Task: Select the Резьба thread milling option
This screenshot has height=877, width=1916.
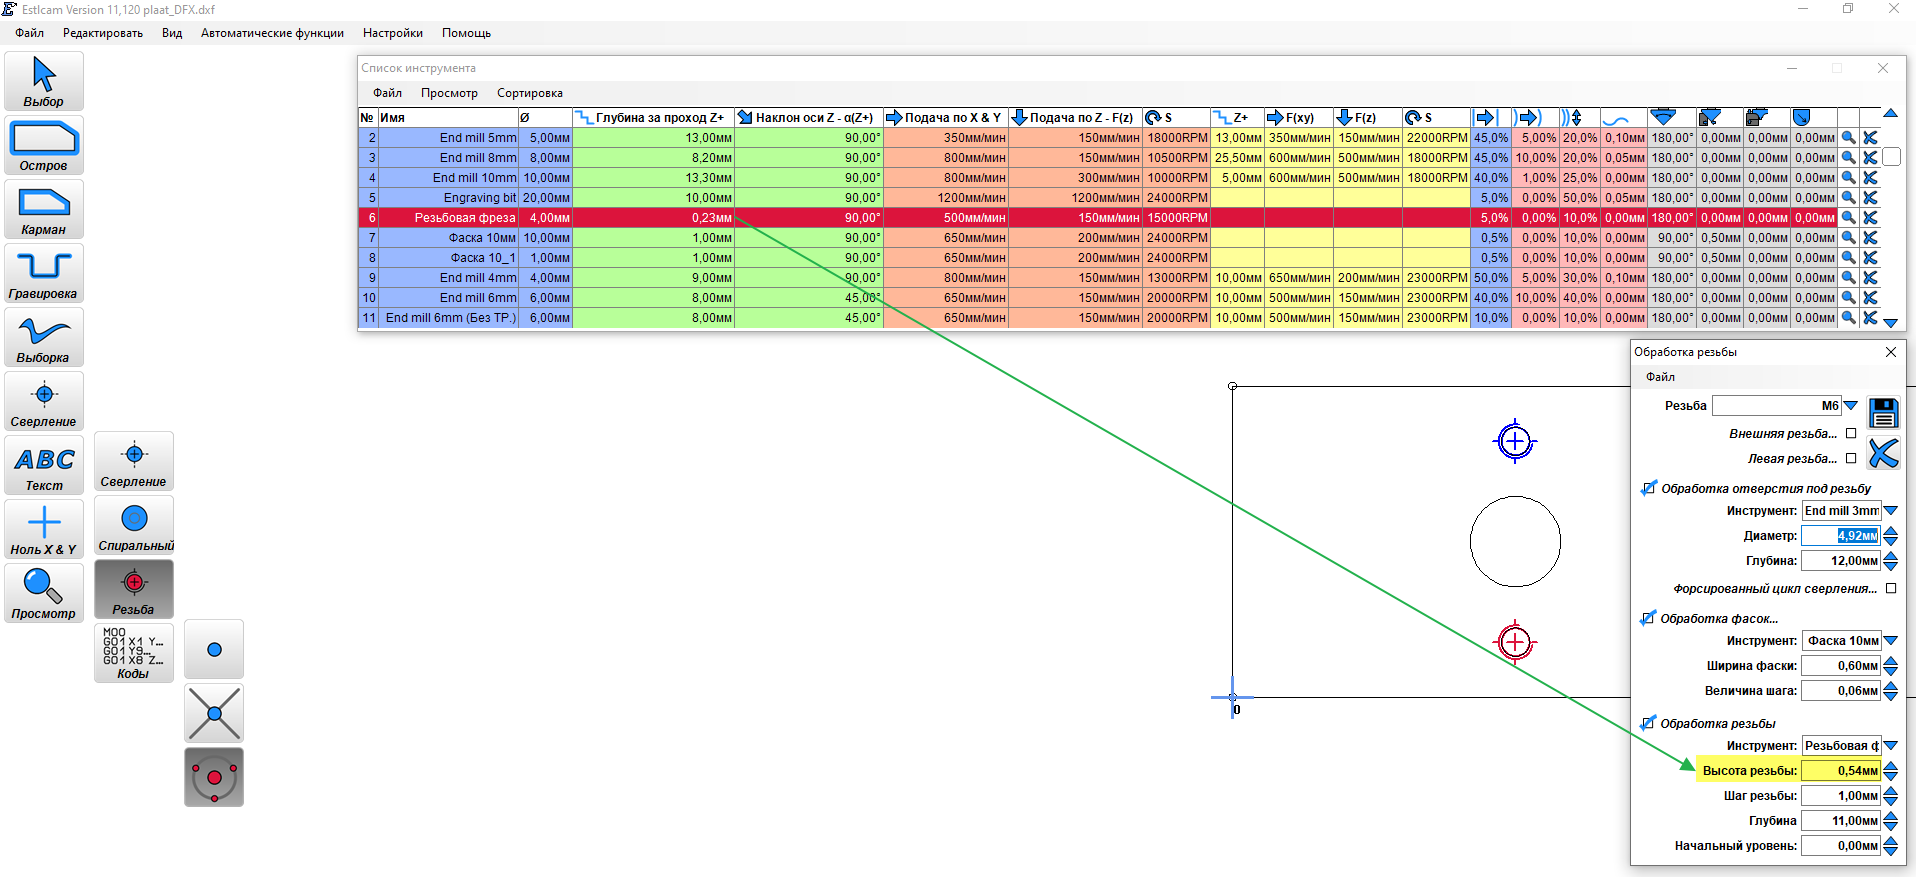Action: click(134, 589)
